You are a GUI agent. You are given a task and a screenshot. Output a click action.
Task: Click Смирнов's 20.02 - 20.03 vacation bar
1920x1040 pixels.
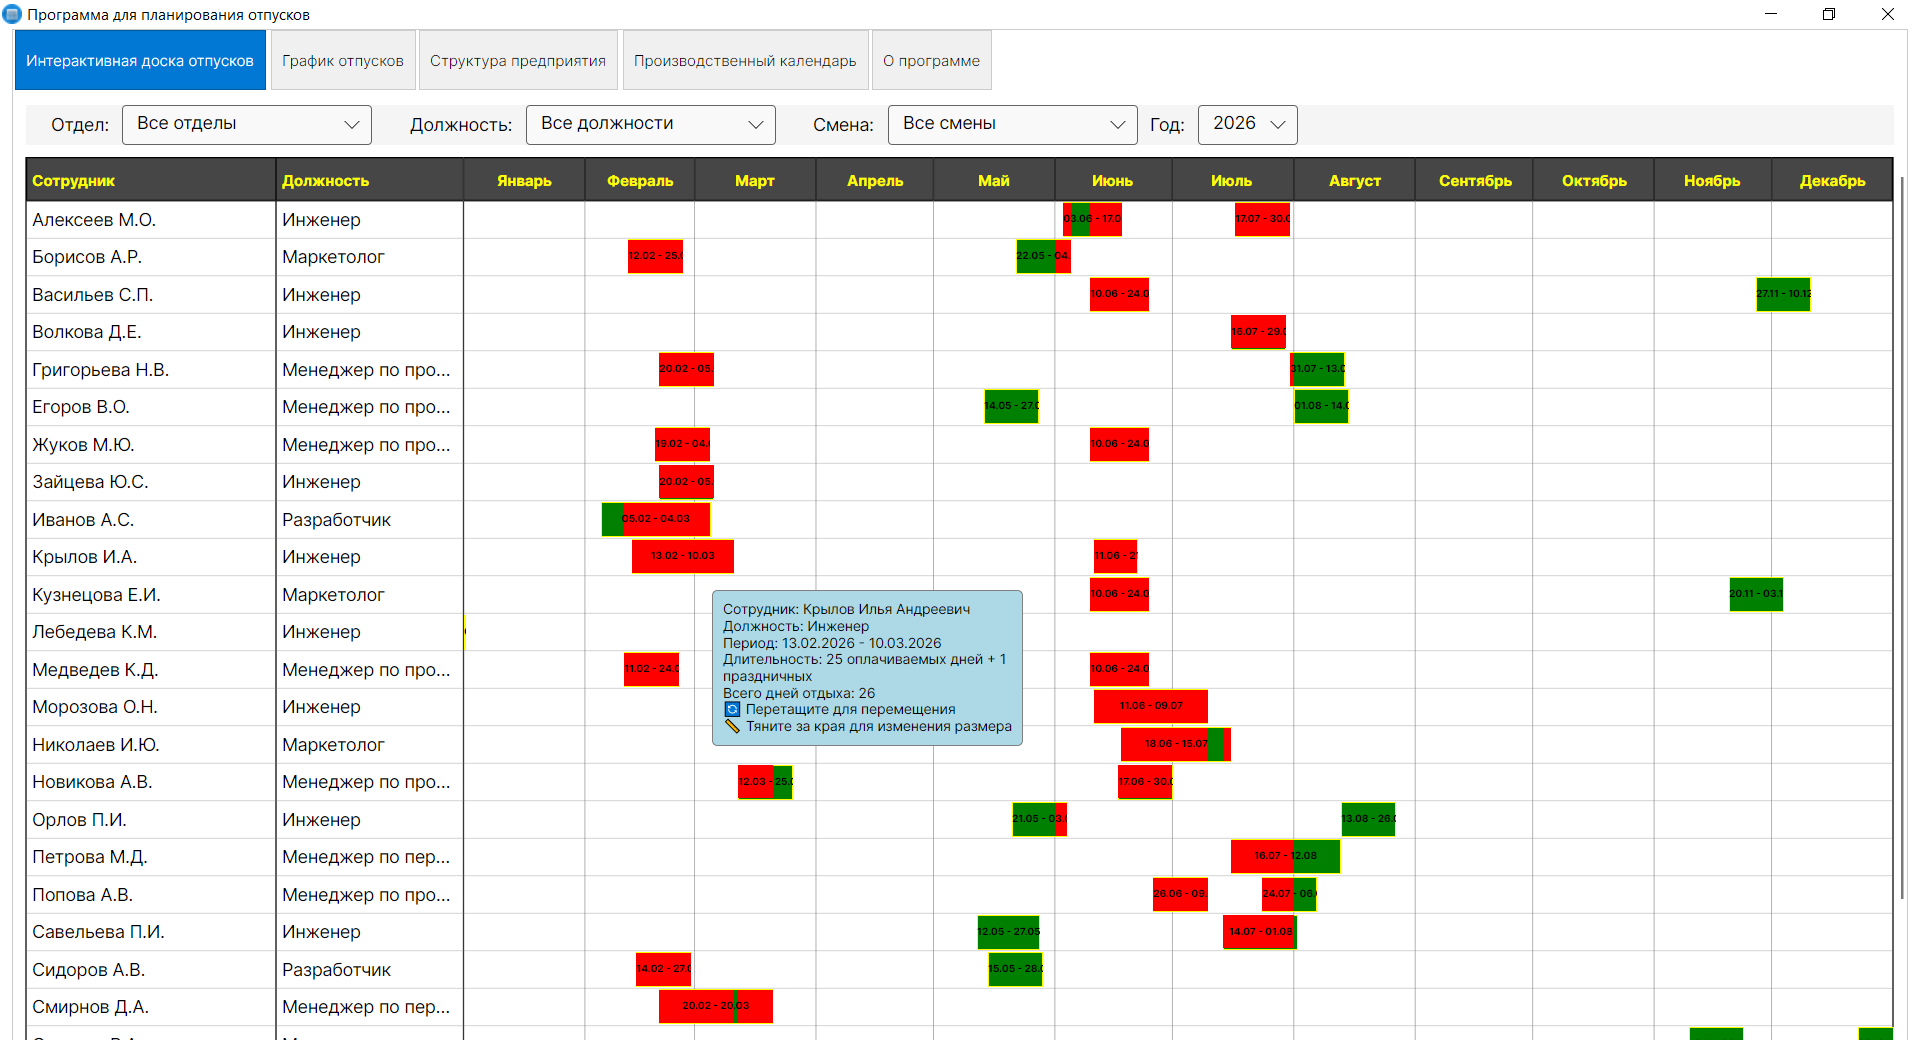715,1006
